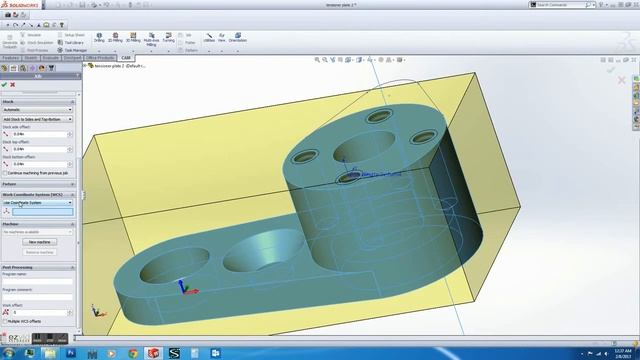640x360 pixels.
Task: Click the faded green check at viewport corner
Action: [611, 70]
